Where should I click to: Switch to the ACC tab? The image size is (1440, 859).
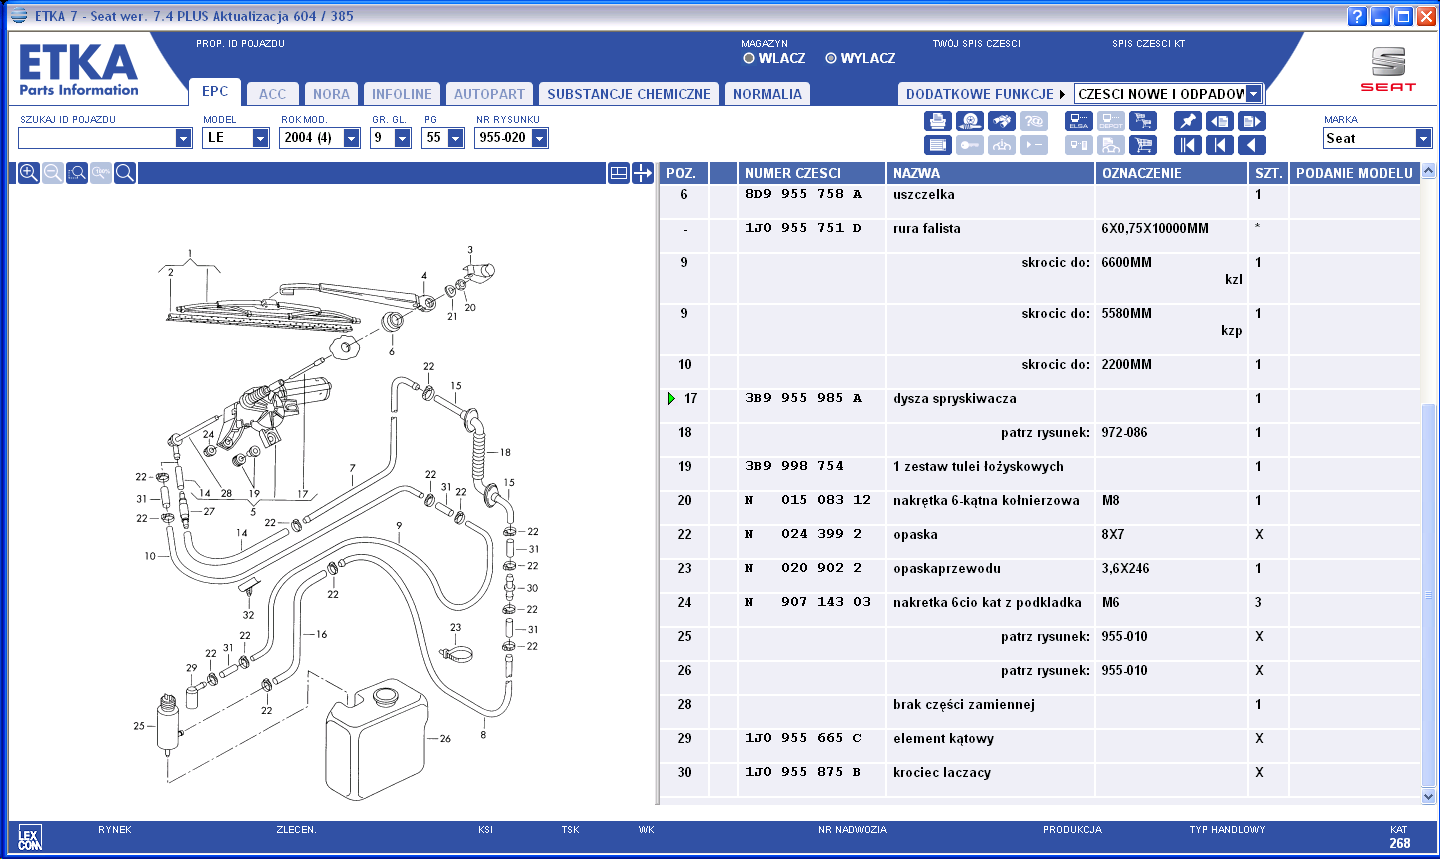[x=272, y=94]
